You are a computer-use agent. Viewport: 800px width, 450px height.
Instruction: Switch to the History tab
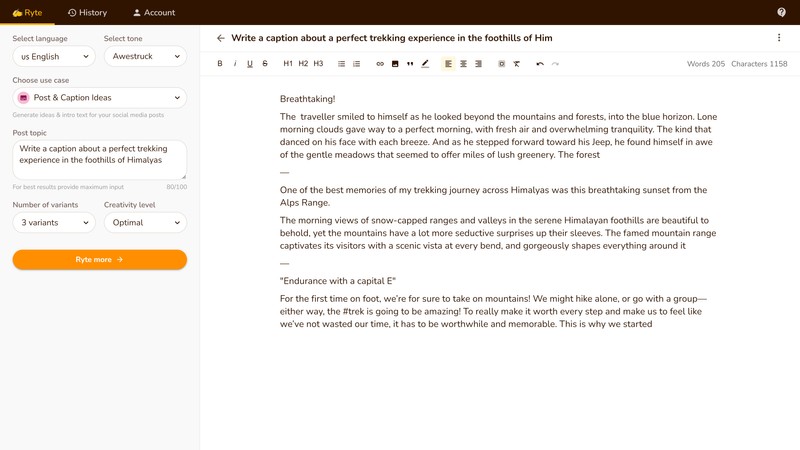[87, 13]
